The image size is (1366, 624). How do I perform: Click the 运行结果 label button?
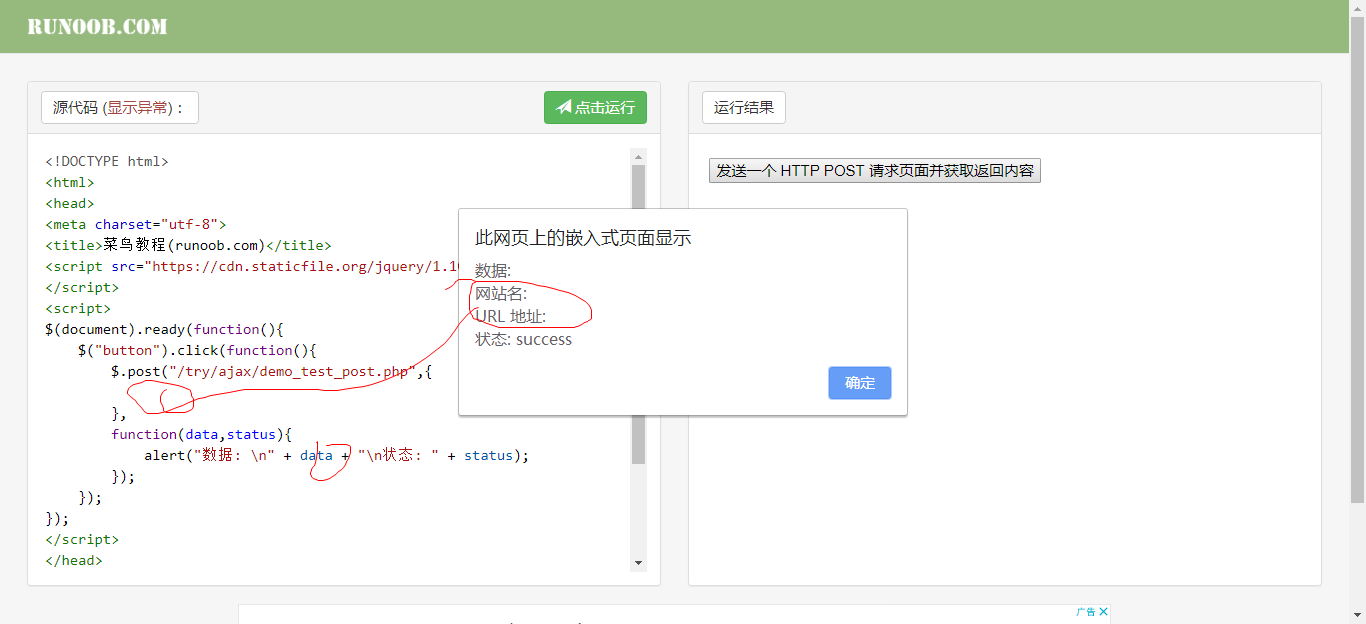coord(744,107)
